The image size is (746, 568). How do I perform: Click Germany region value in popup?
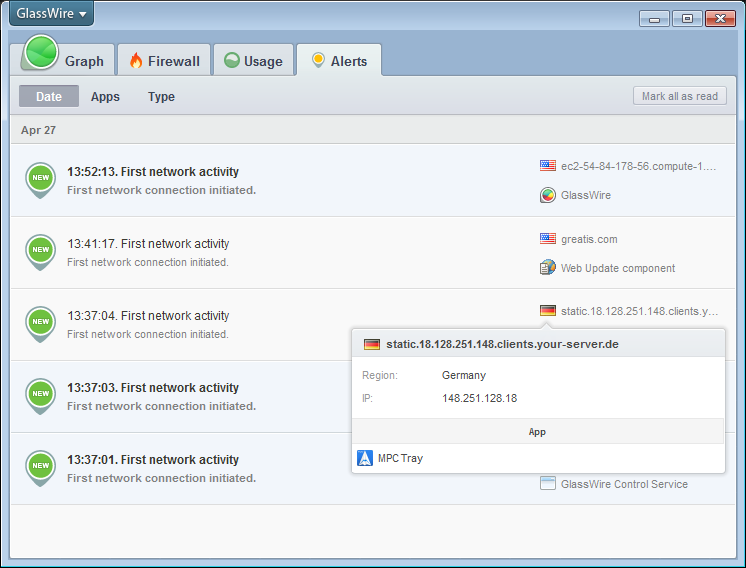click(464, 375)
